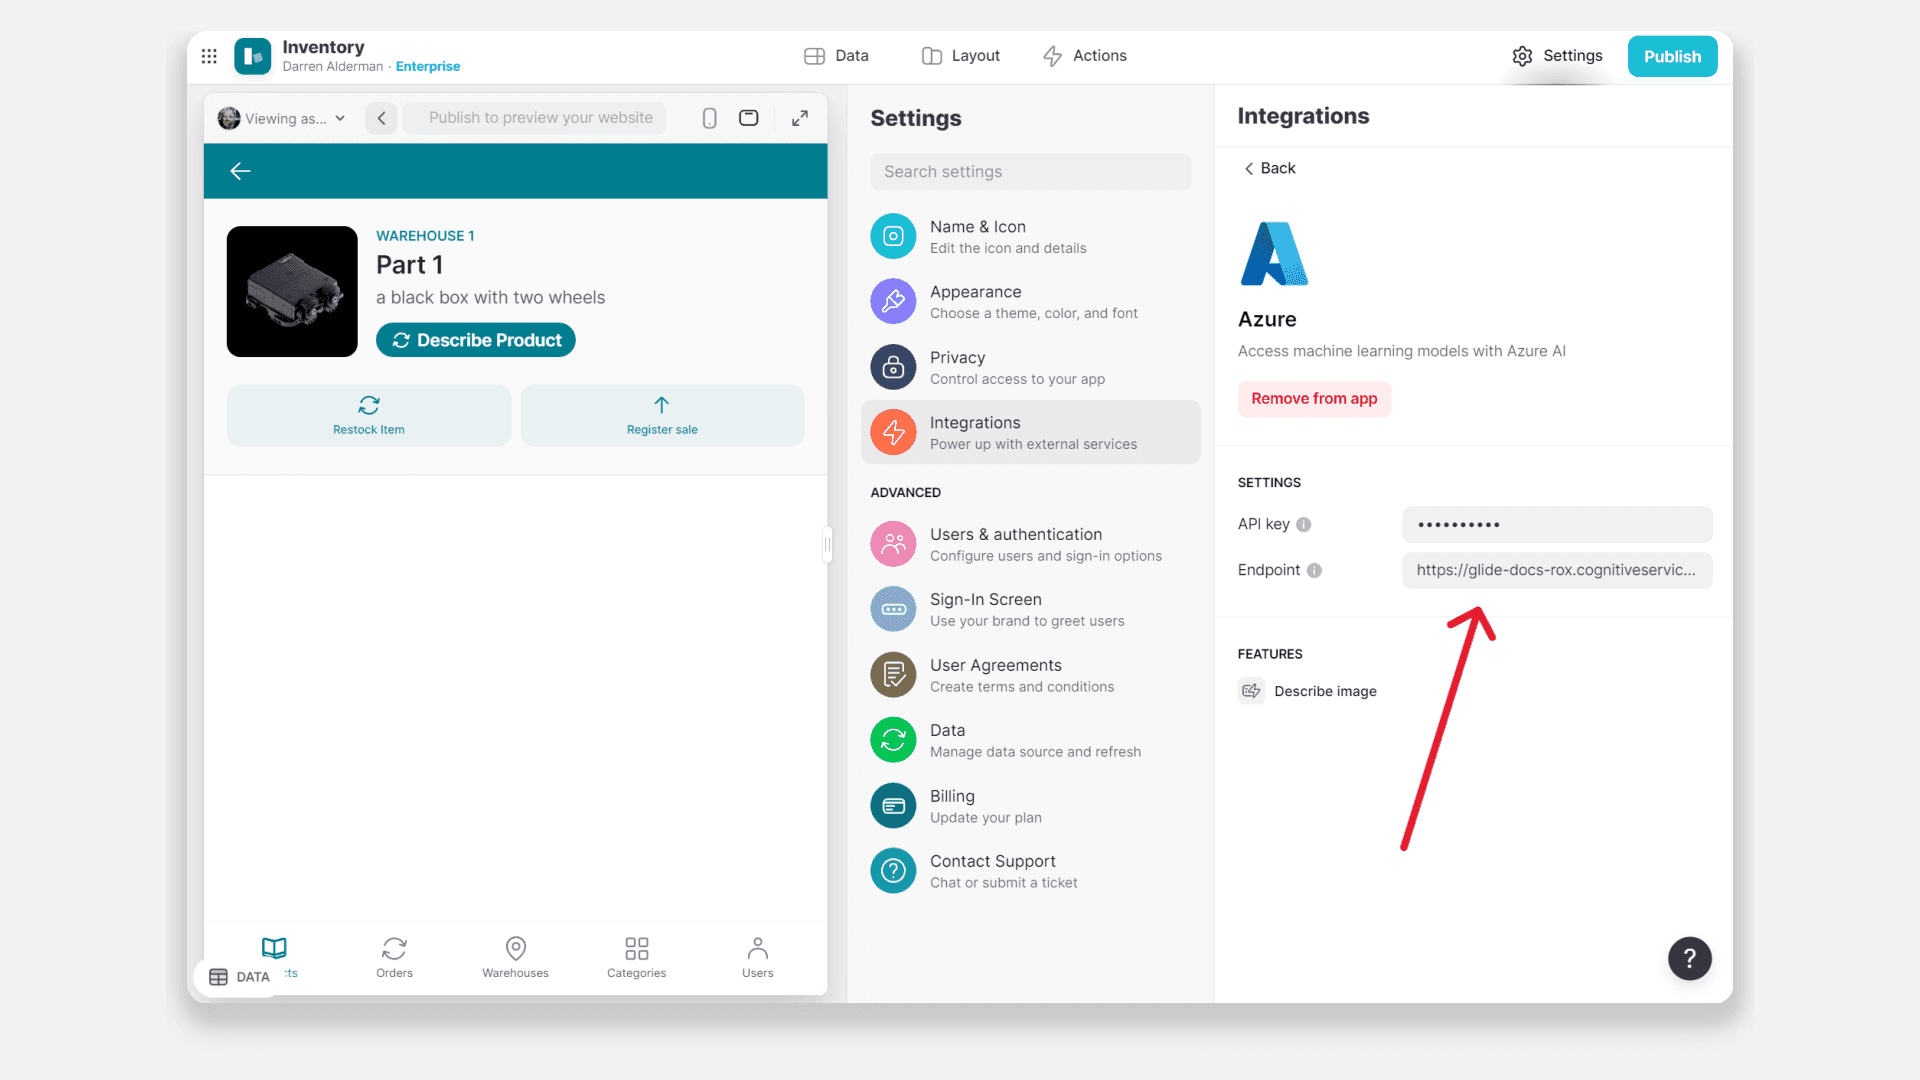Switch preview to phone device icon
The width and height of the screenshot is (1920, 1080).
[709, 118]
